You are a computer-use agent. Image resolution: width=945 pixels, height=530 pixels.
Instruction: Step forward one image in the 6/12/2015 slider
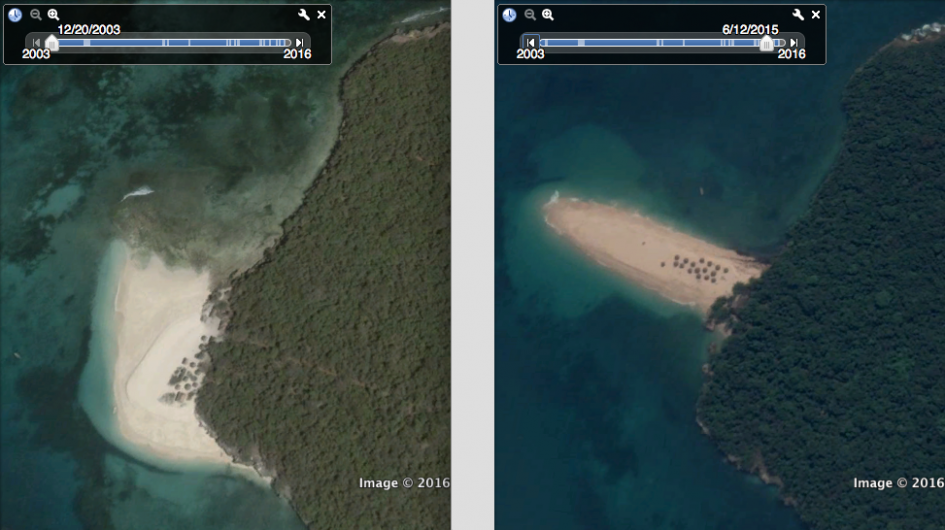tap(794, 43)
